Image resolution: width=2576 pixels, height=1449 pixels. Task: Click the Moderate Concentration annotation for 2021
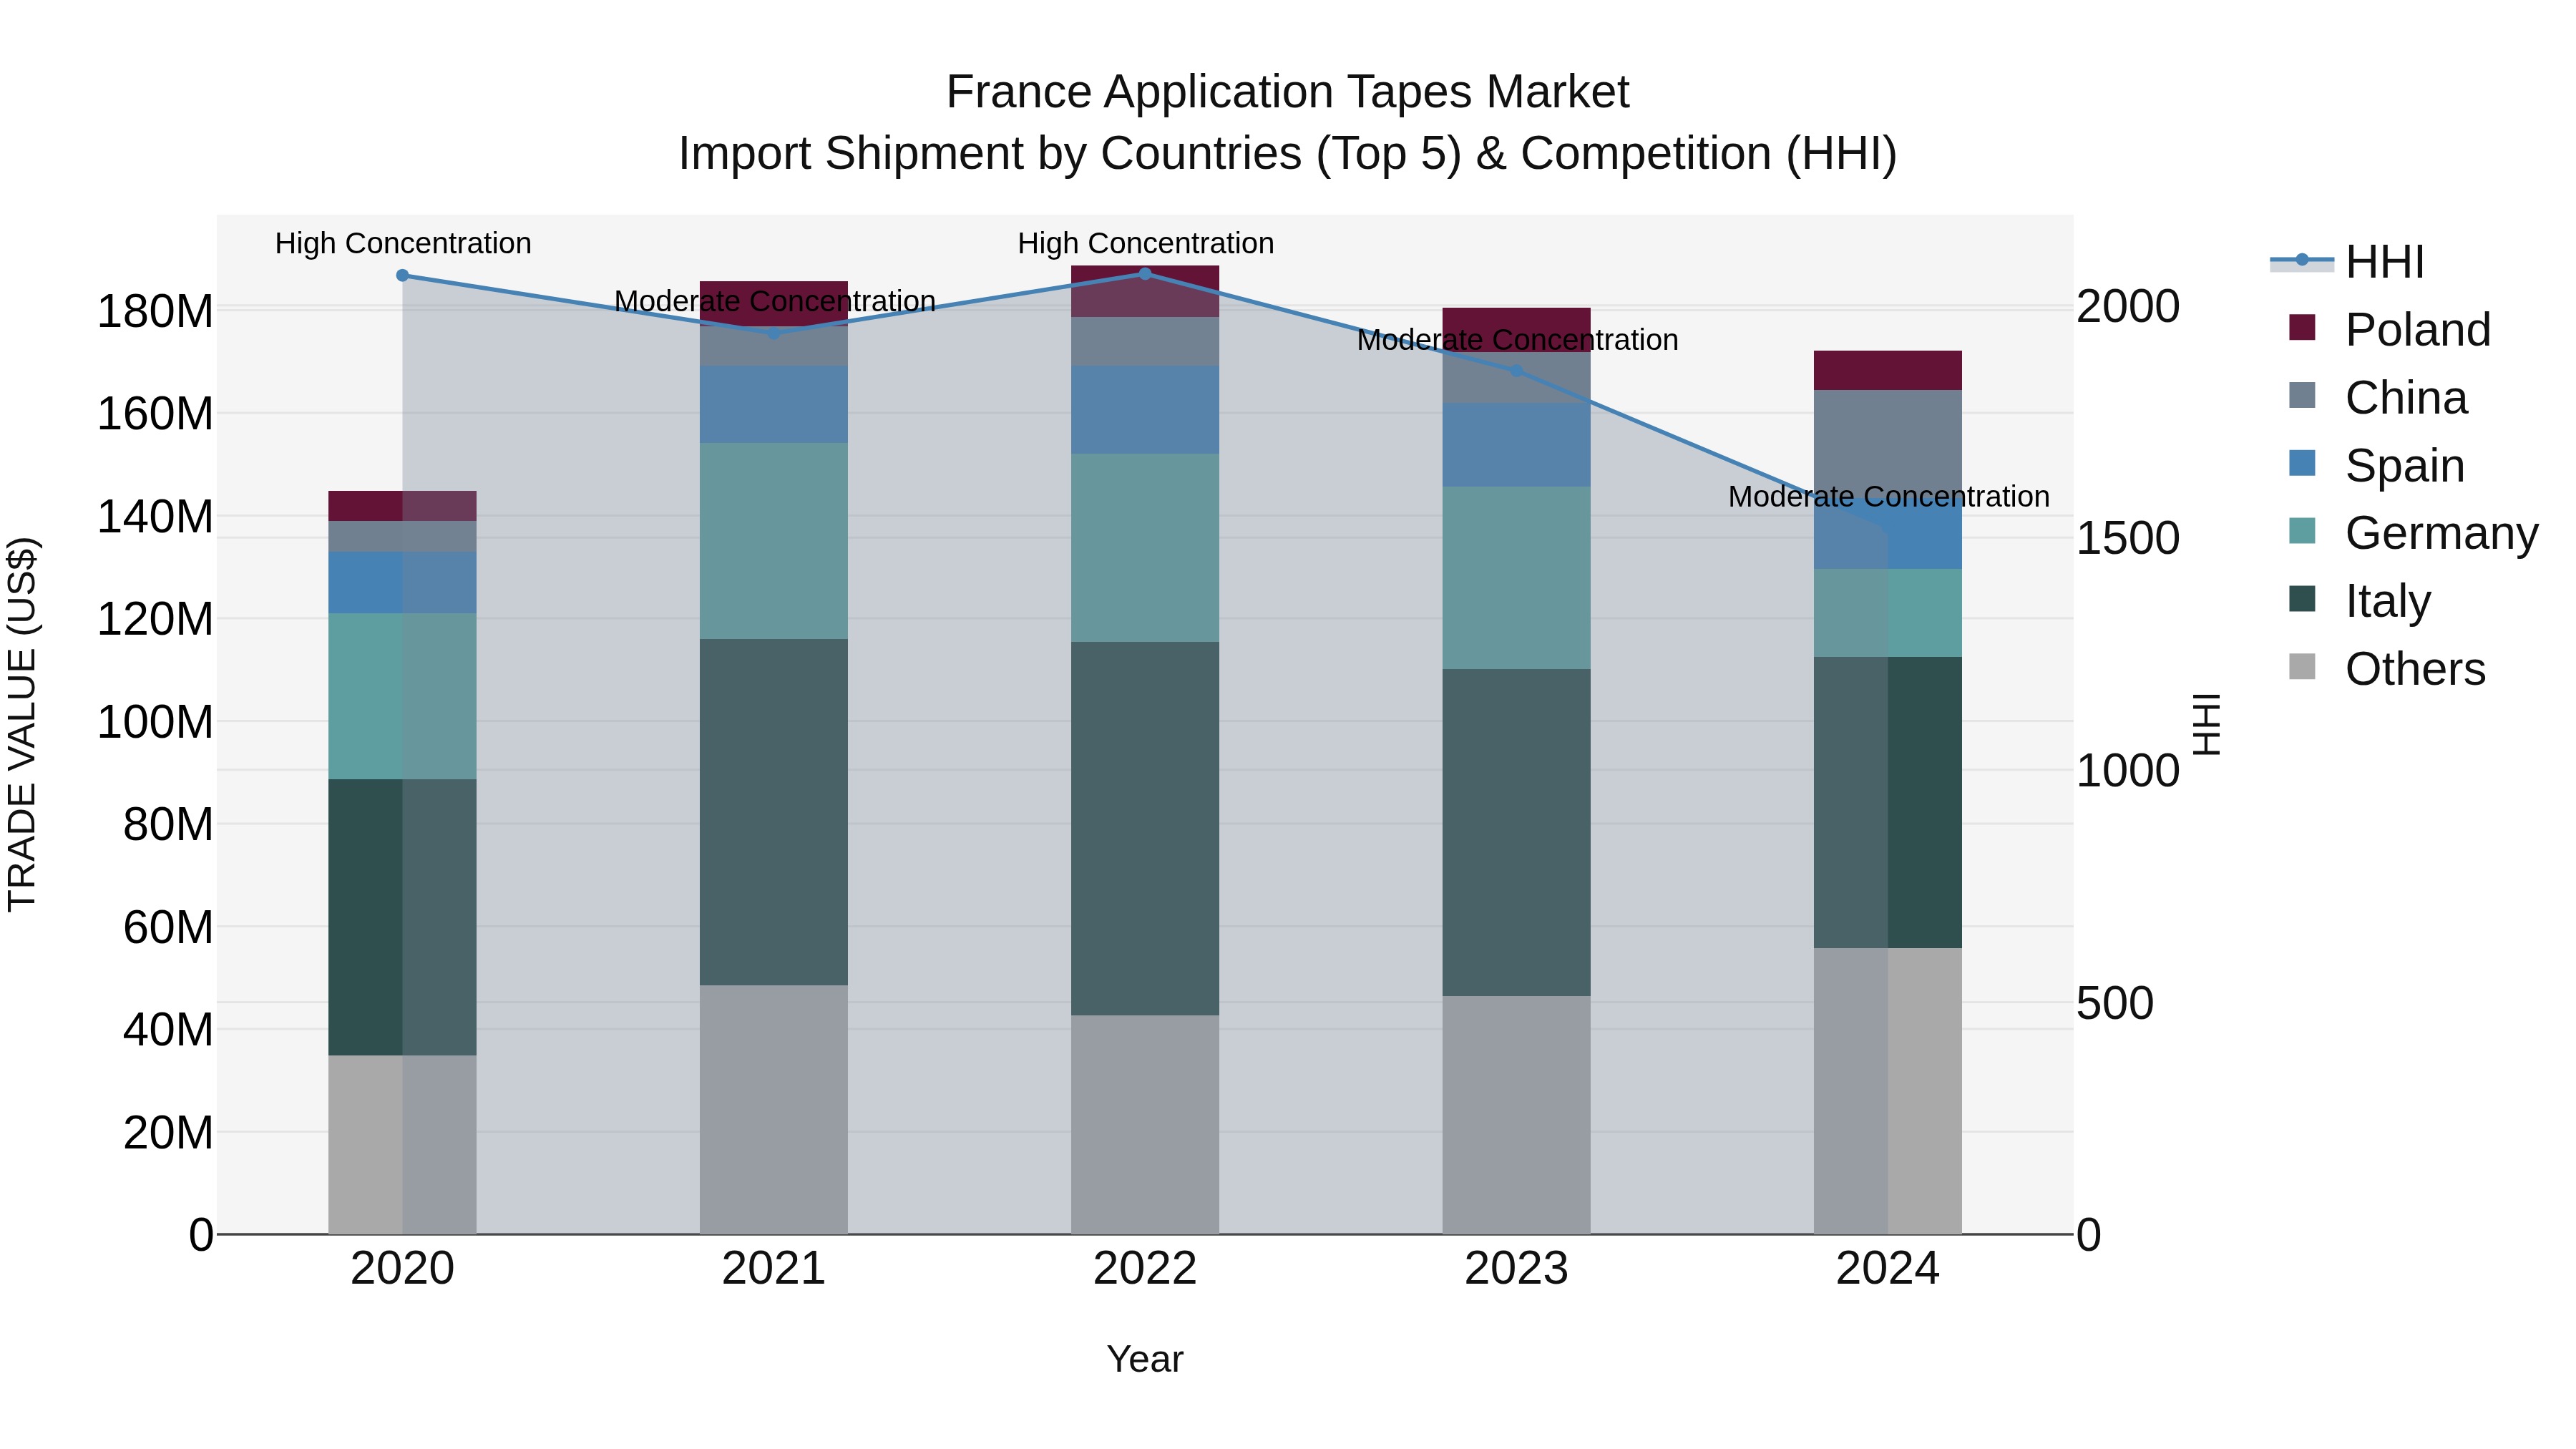tap(775, 301)
